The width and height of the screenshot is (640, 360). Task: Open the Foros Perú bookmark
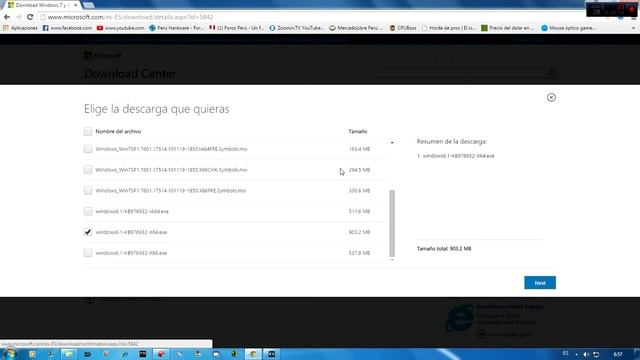tap(236, 28)
